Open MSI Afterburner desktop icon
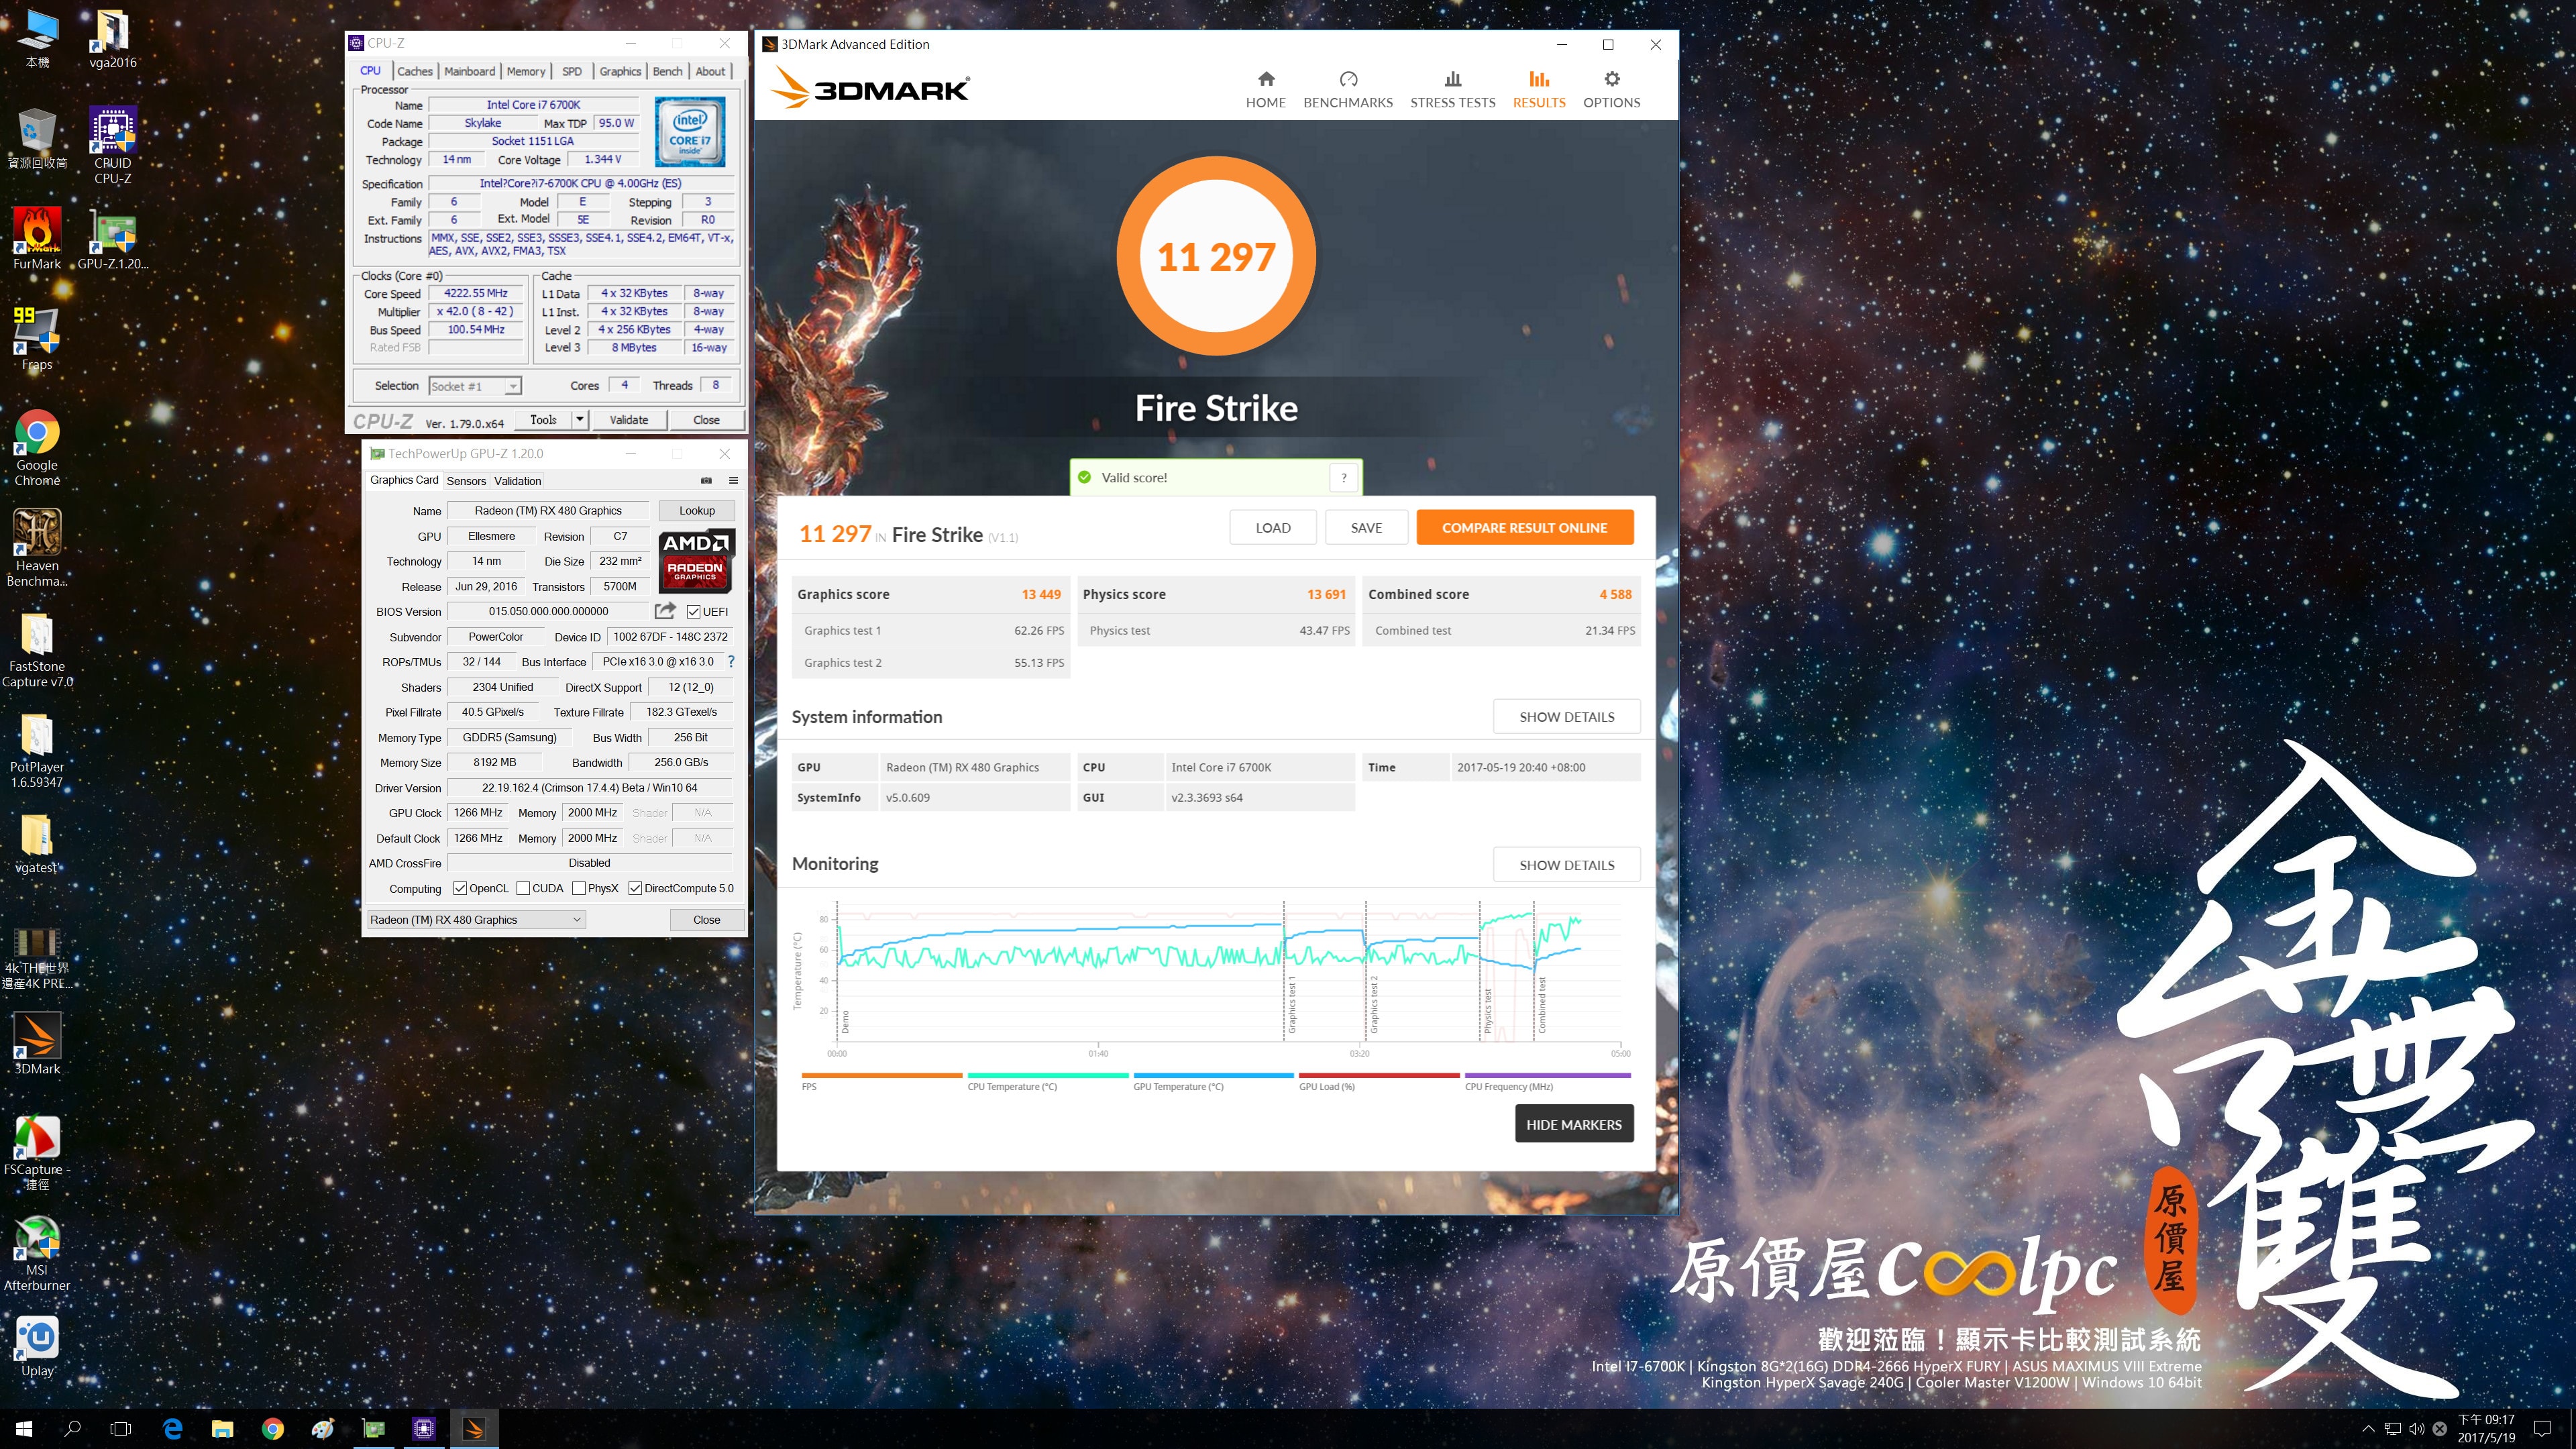The image size is (2576, 1449). [37, 1253]
